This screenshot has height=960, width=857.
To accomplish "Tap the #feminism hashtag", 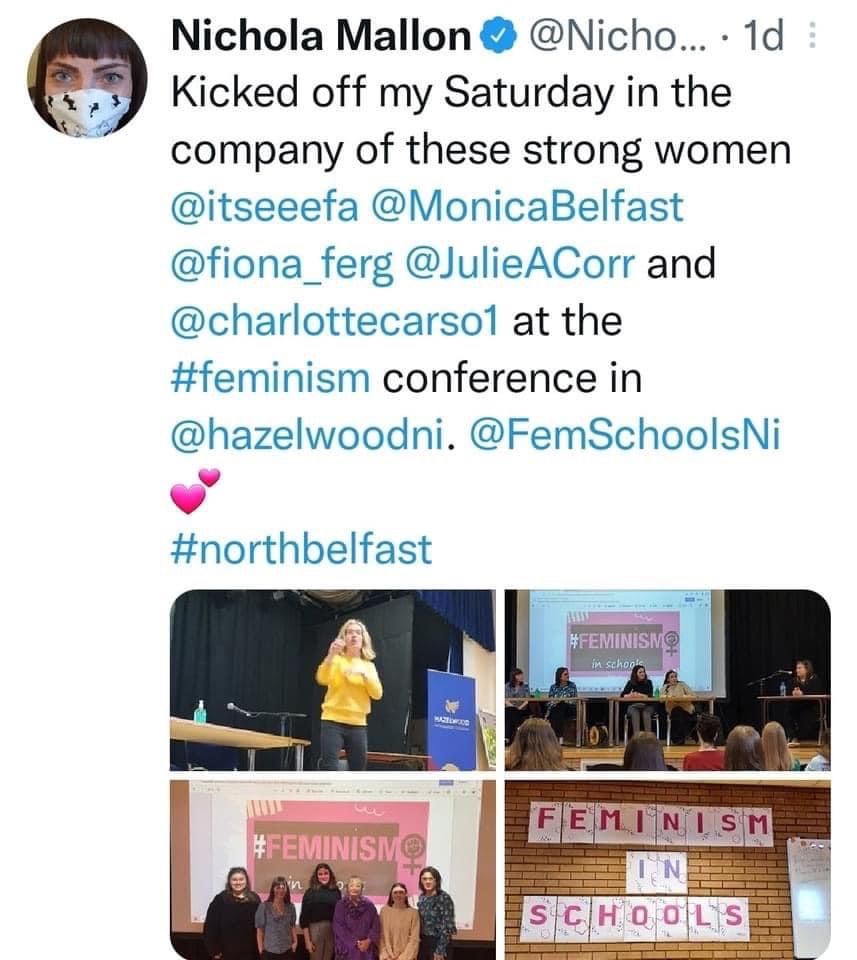I will [x=271, y=379].
